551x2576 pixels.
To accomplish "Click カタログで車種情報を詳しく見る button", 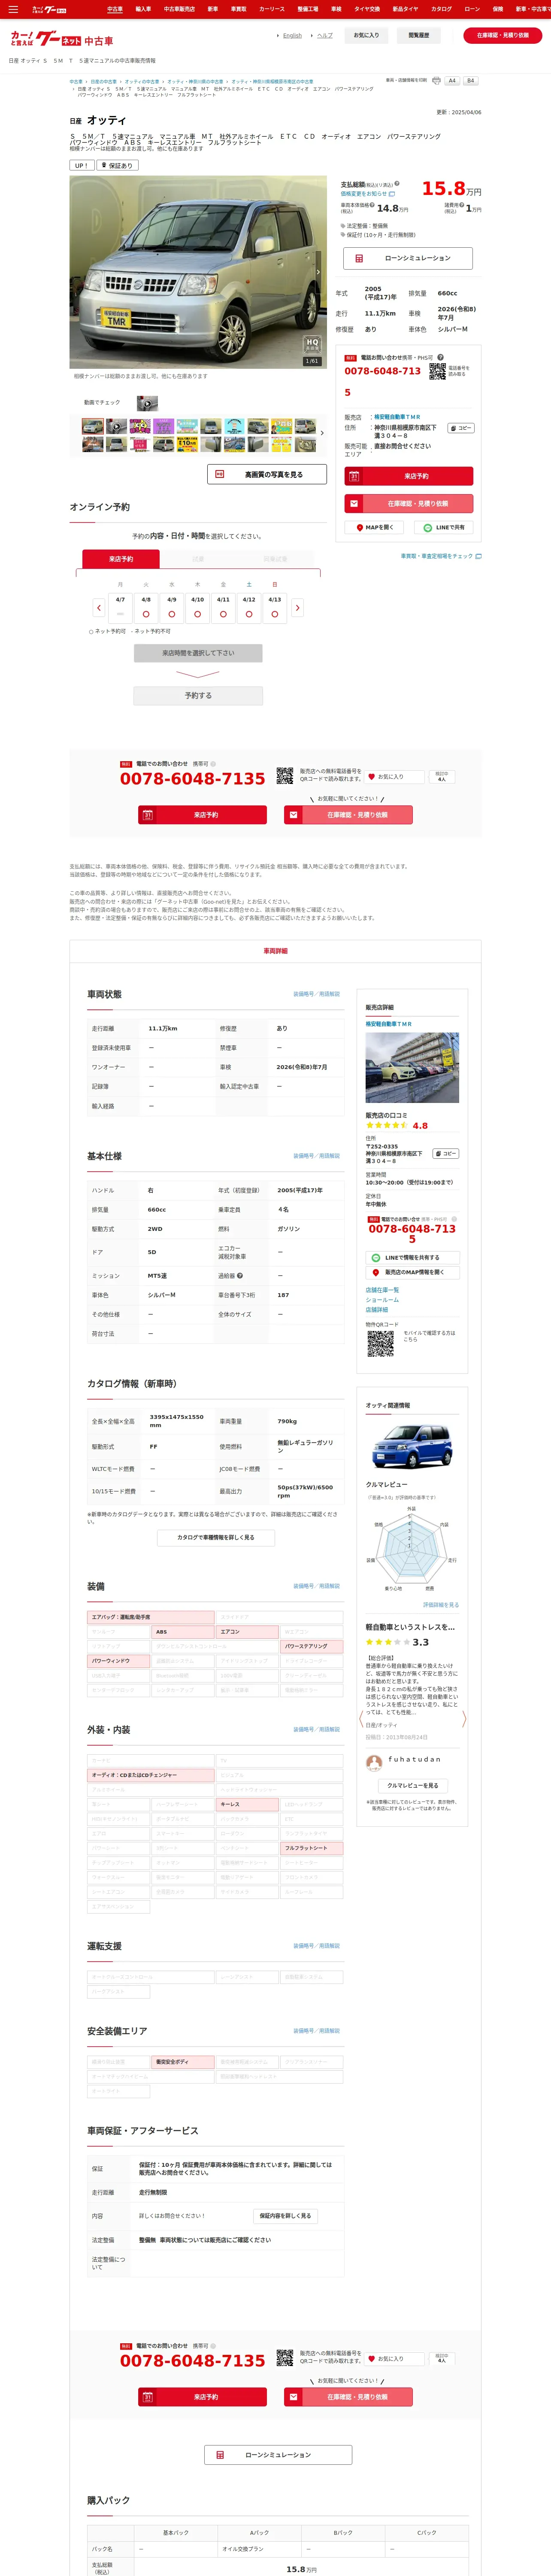I will [215, 1537].
